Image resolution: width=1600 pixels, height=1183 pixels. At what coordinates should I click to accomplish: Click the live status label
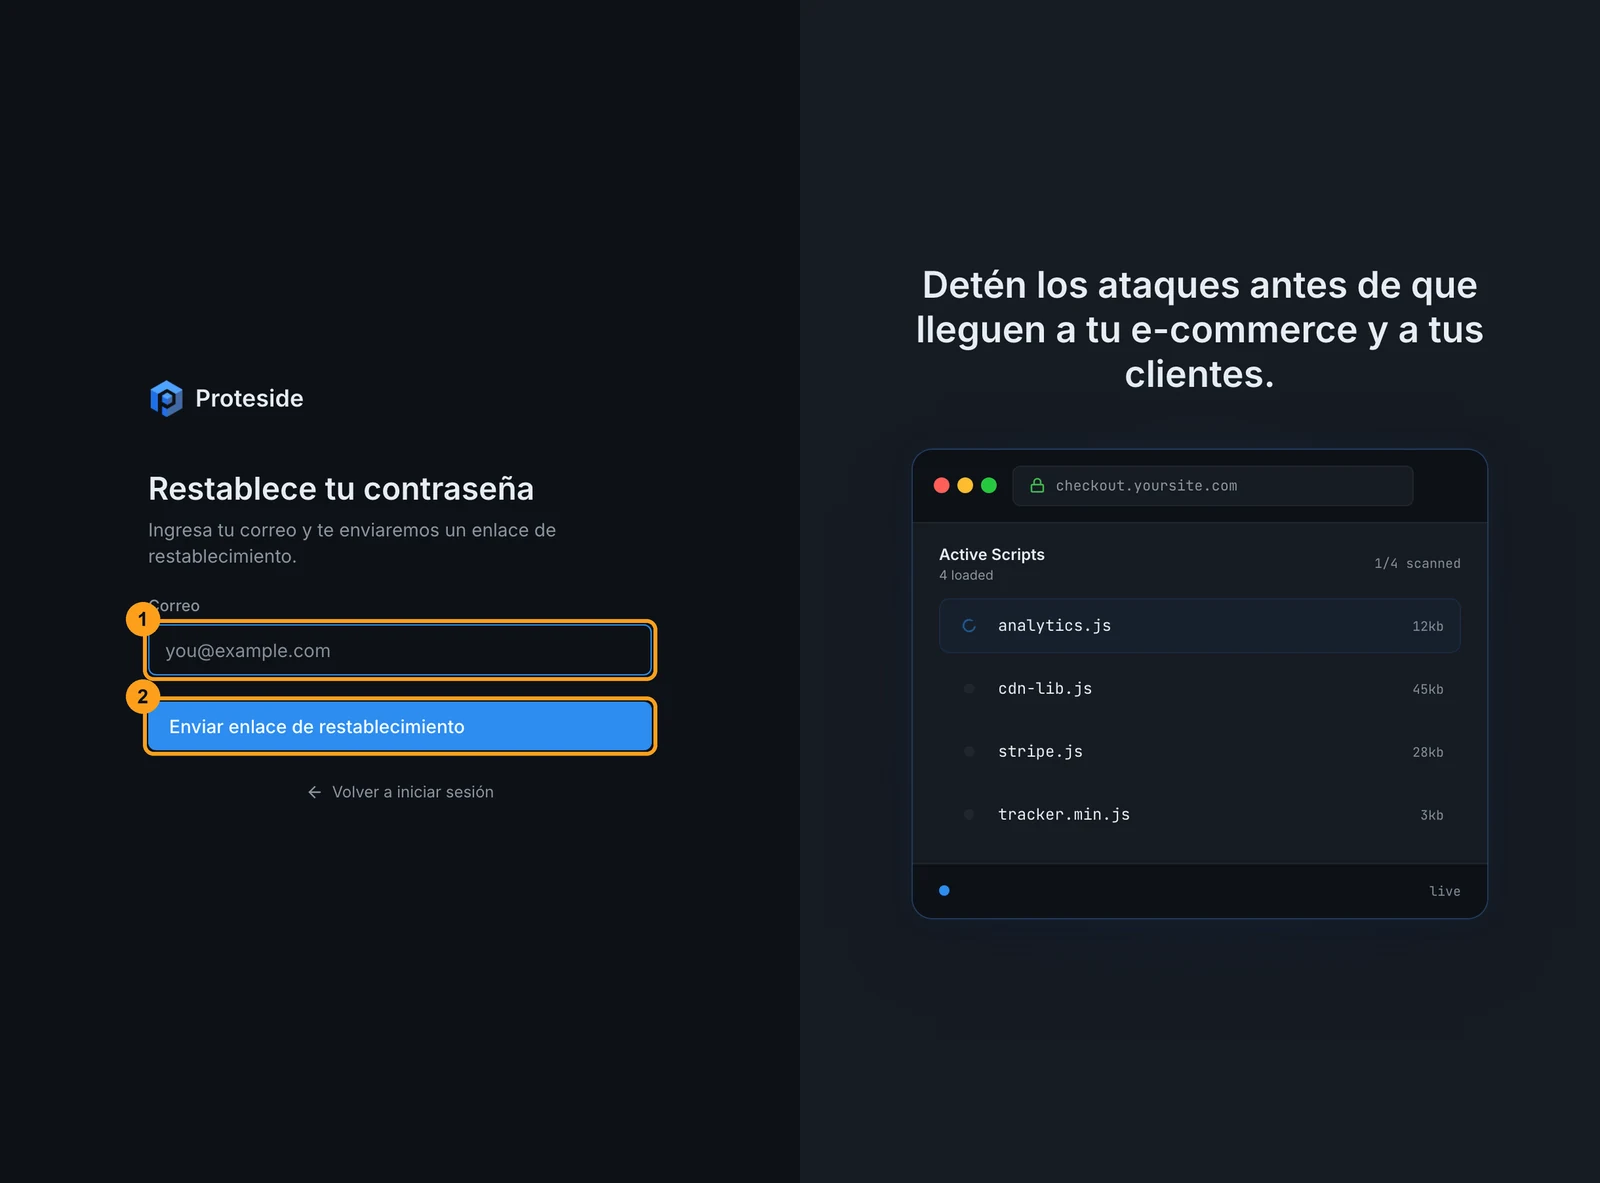coord(1444,891)
